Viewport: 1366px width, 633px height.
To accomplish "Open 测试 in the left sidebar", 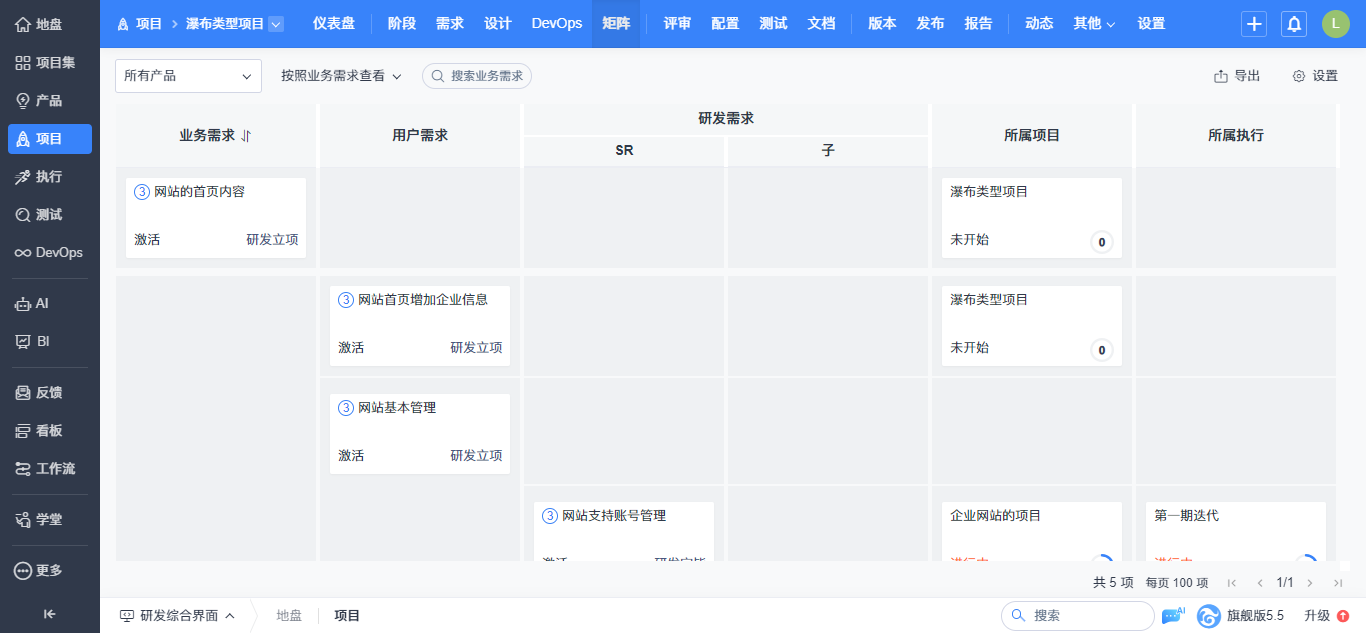I will click(x=50, y=214).
